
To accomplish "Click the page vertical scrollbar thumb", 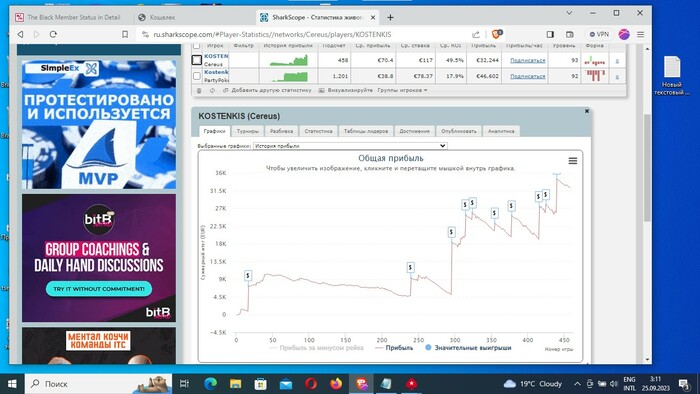I will (x=647, y=167).
